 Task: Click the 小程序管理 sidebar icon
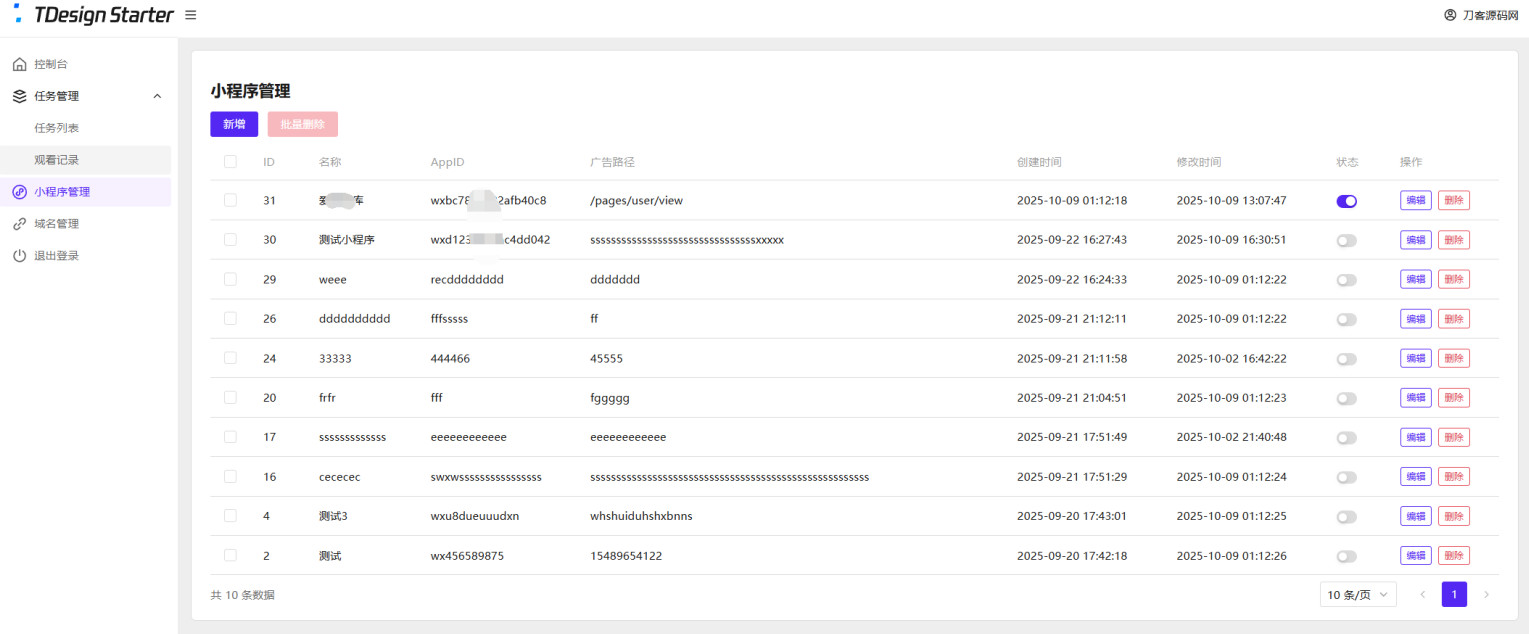[x=19, y=192]
